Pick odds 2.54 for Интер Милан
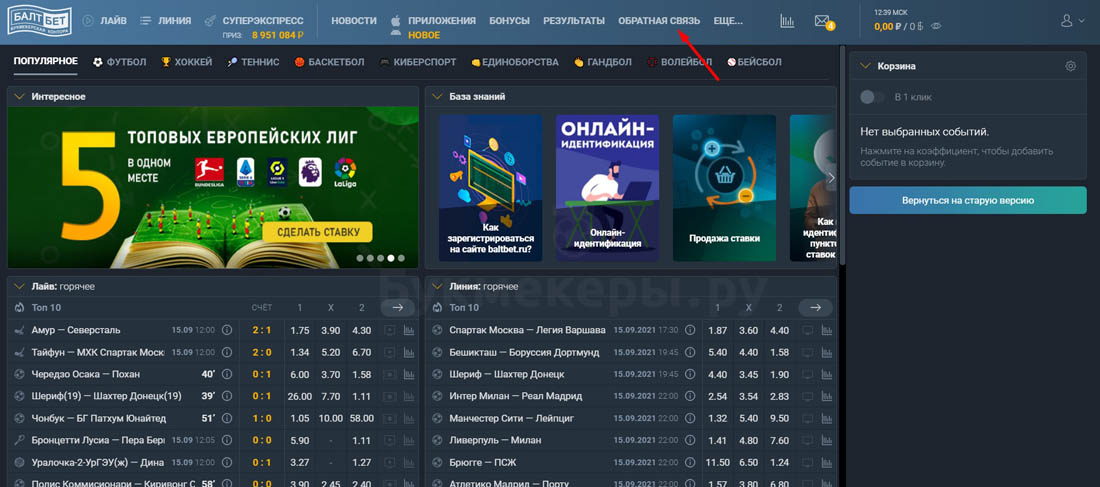The width and height of the screenshot is (1100, 487). coord(718,396)
